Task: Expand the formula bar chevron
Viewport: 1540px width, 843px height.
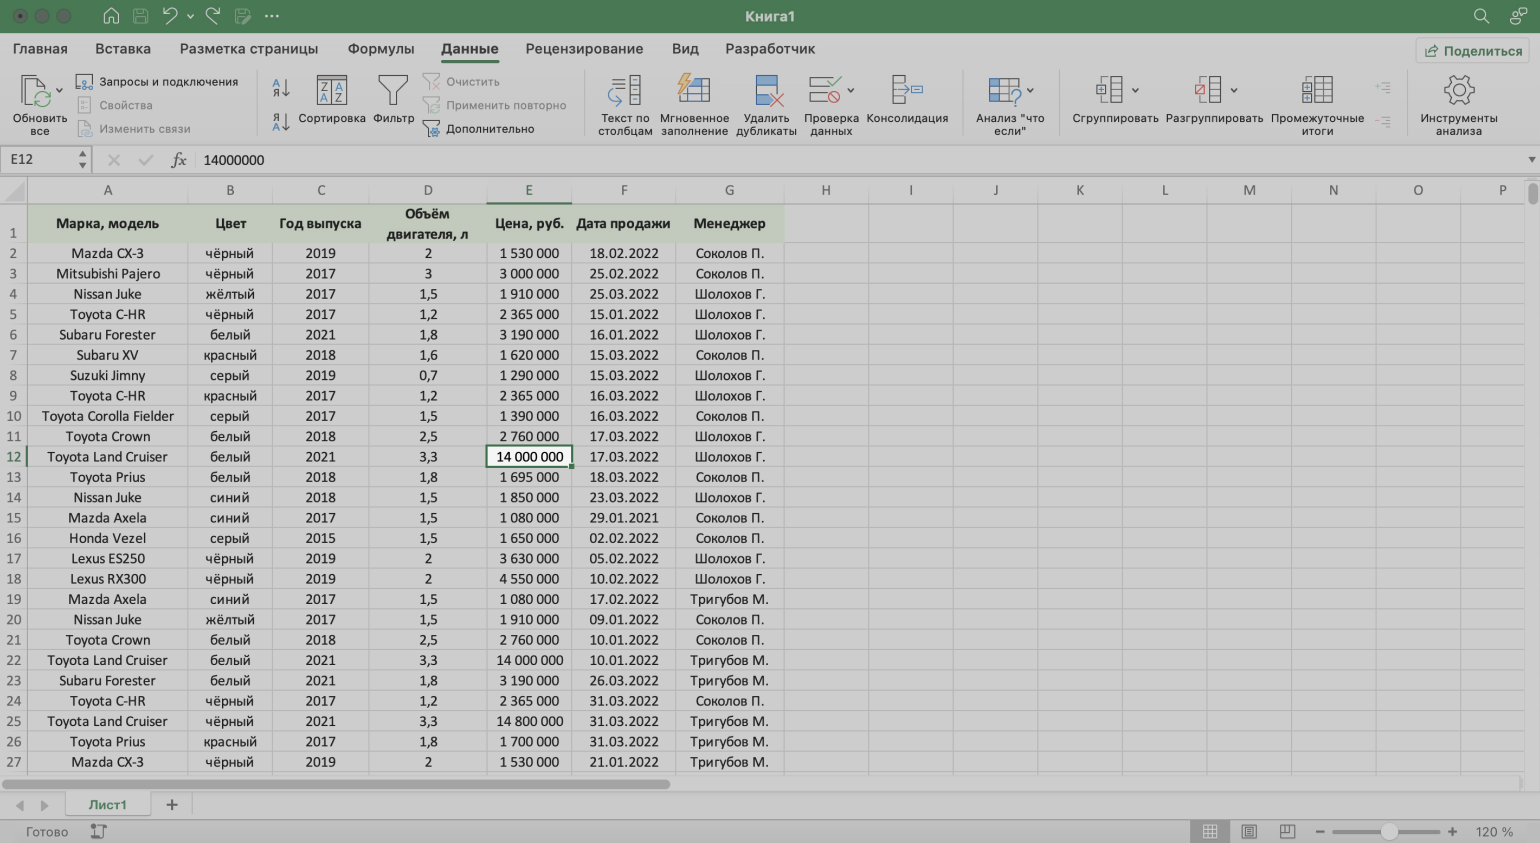Action: (1531, 160)
